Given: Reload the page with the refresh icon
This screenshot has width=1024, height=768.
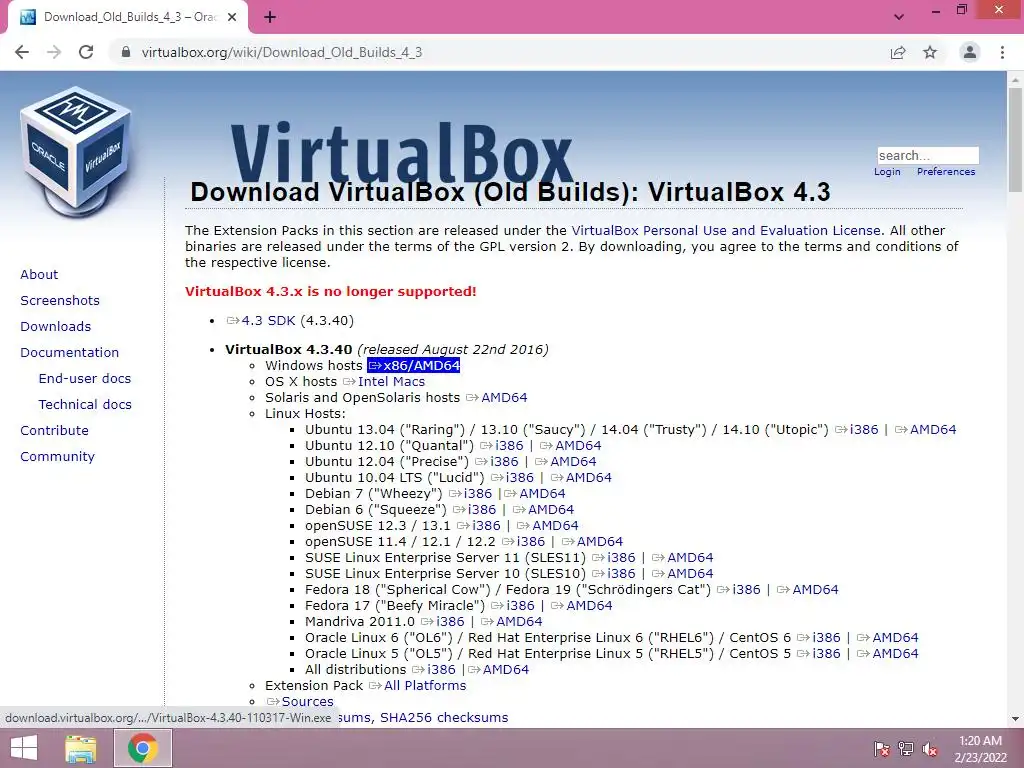Looking at the screenshot, I should 86,52.
